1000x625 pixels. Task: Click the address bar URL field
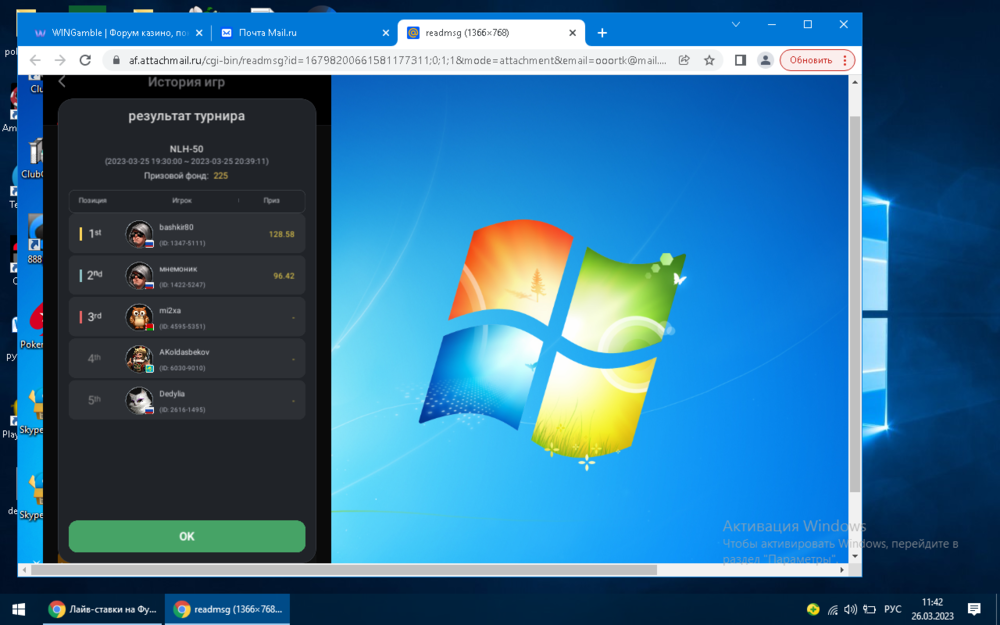[x=400, y=60]
